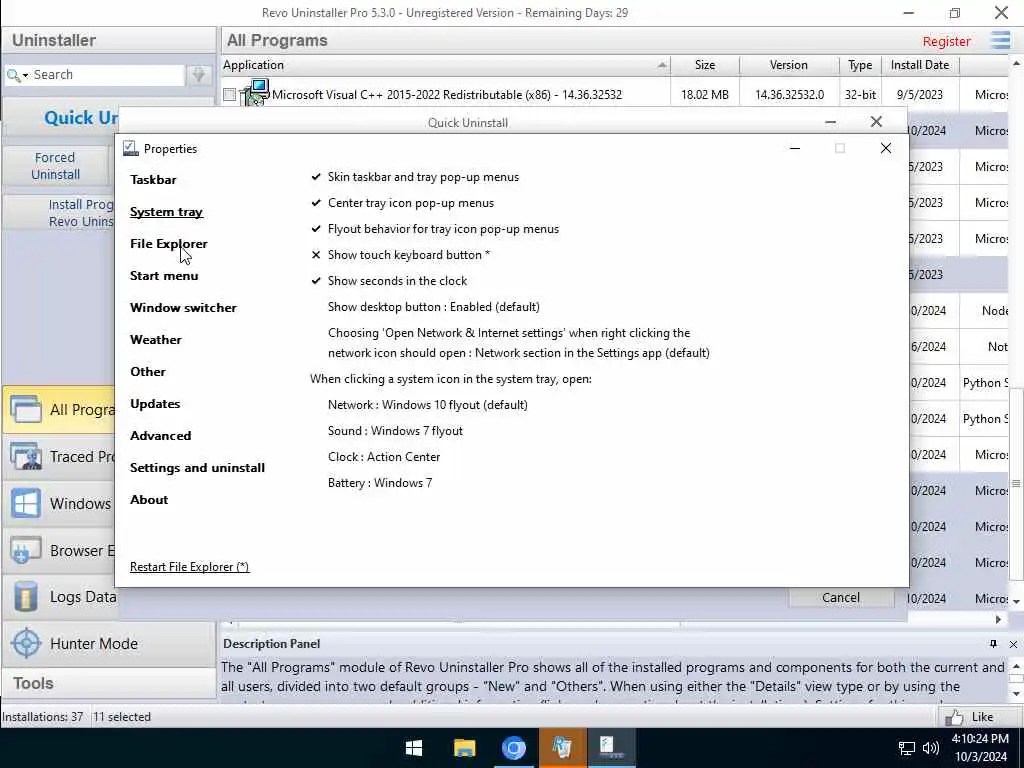This screenshot has width=1024, height=768.
Task: Activate Hunter Mode crosshair icon
Action: point(26,643)
